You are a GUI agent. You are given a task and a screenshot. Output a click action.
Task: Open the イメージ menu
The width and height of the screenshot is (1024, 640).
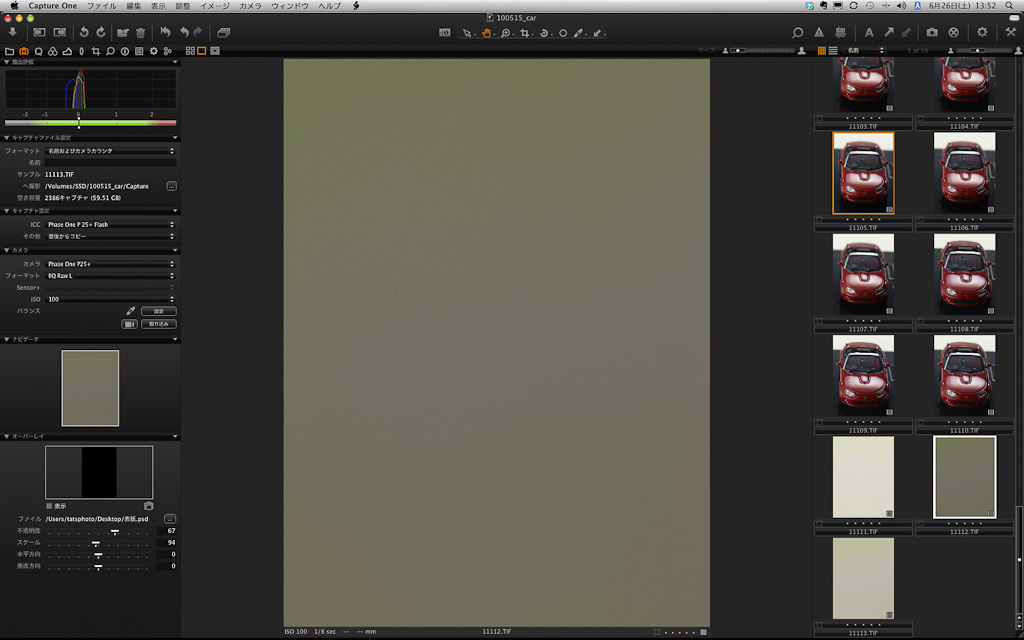click(x=214, y=6)
